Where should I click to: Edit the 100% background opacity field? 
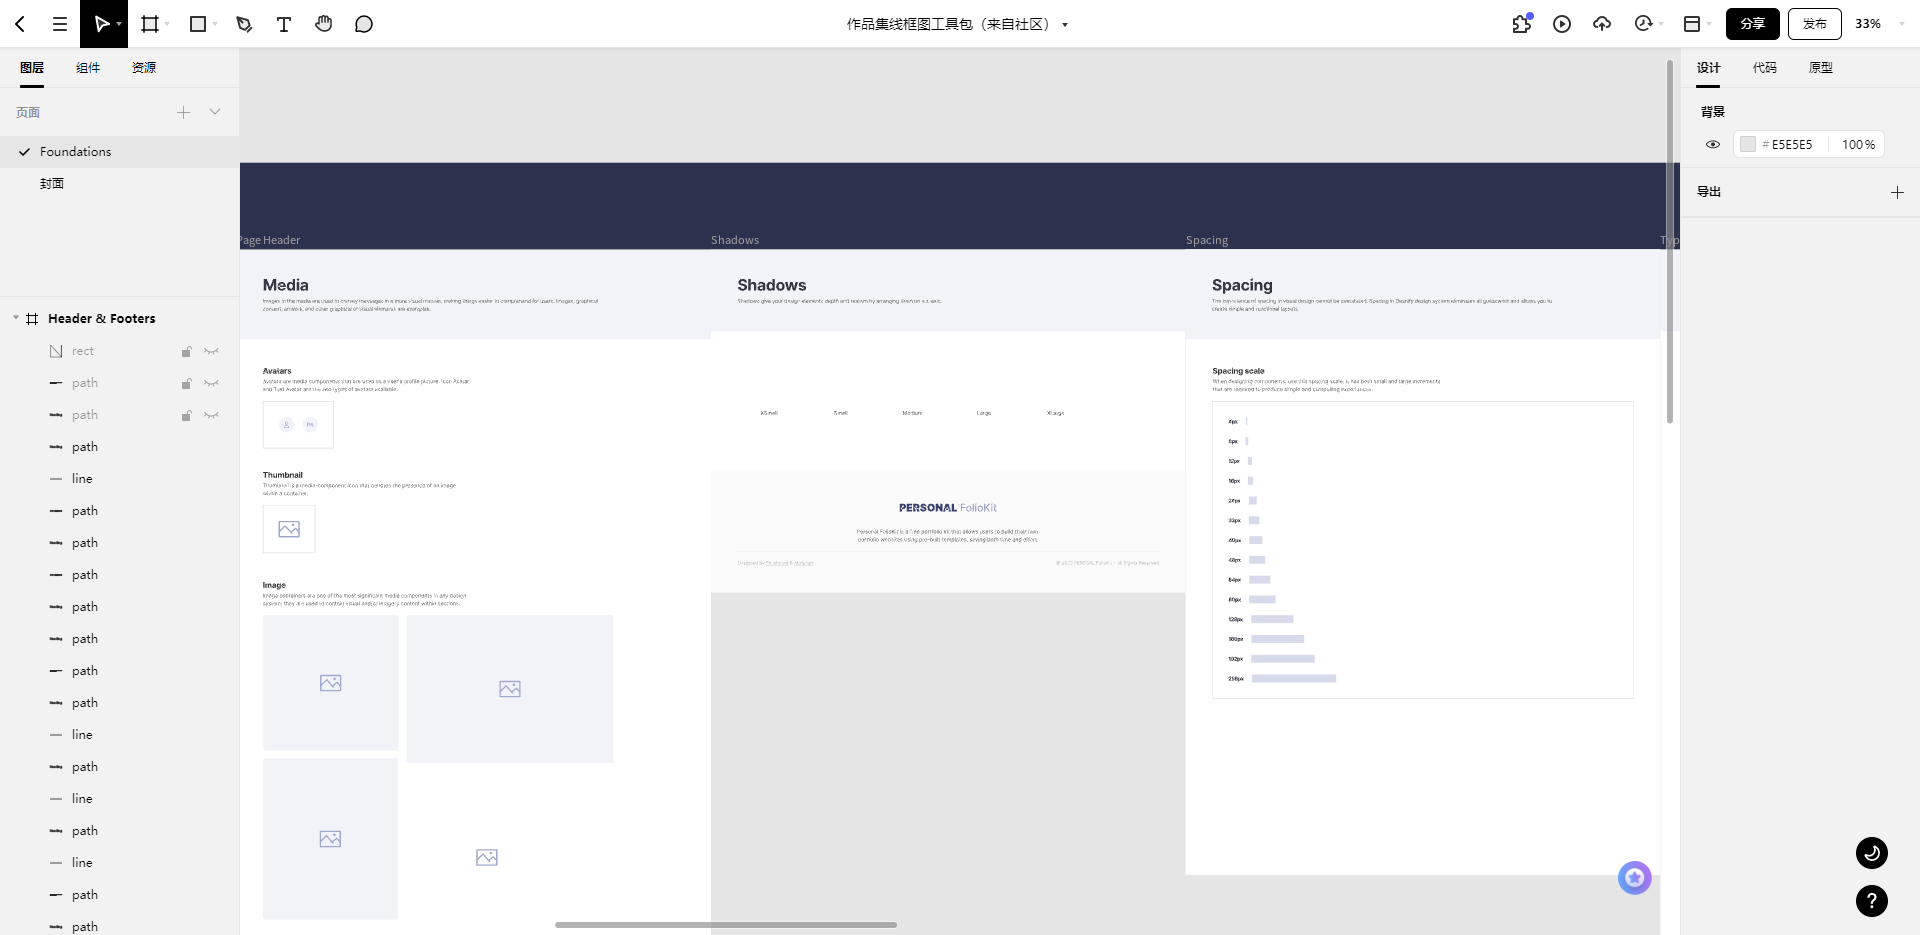tap(1858, 145)
